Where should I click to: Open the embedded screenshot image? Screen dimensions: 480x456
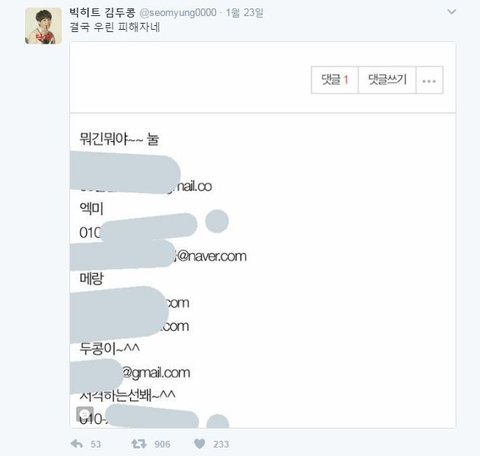coord(263,235)
